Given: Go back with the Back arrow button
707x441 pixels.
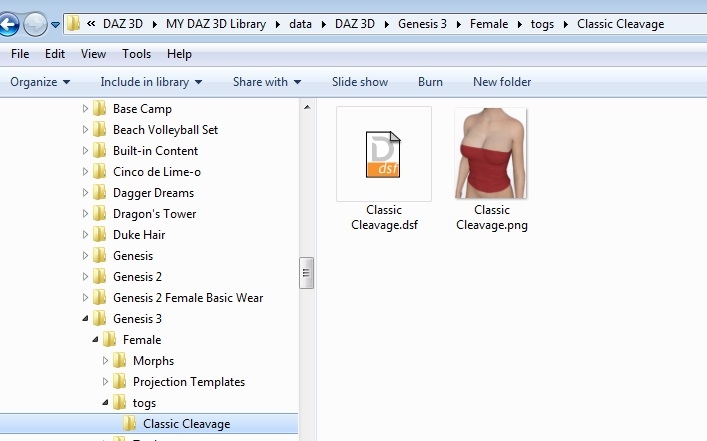Looking at the screenshot, I should [x=8, y=24].
